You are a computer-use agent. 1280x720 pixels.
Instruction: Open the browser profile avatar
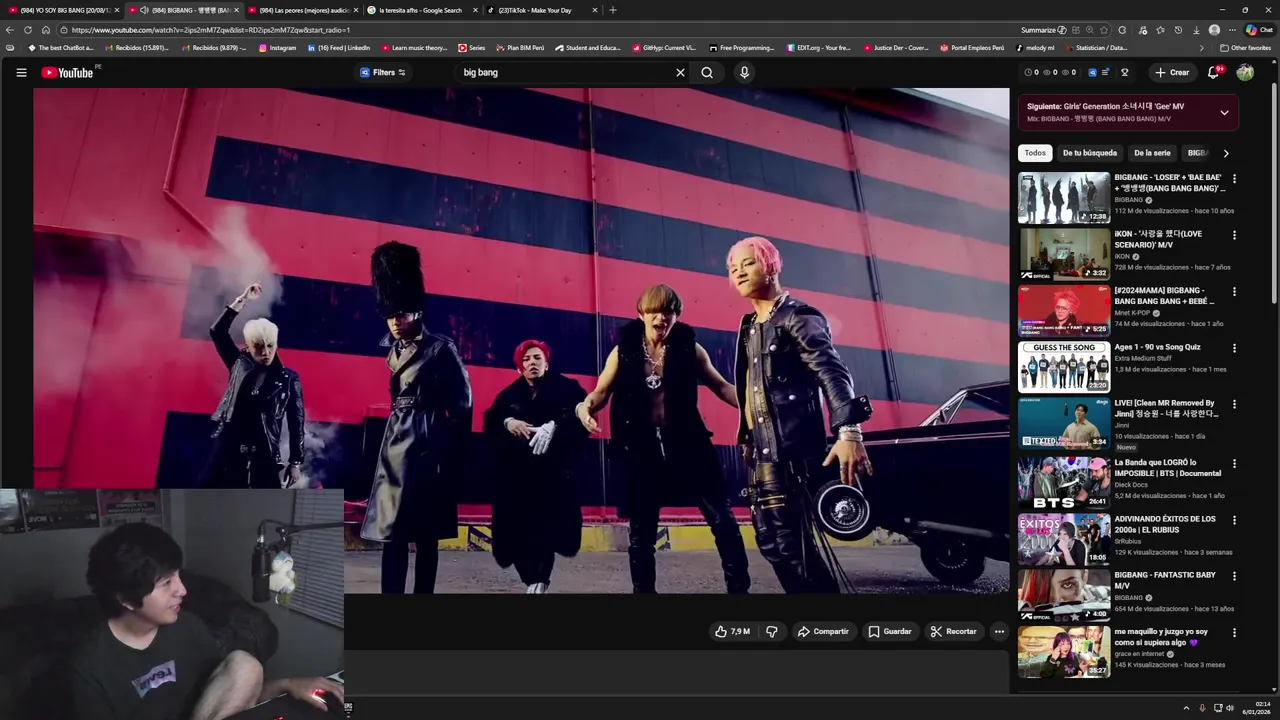tap(1214, 30)
